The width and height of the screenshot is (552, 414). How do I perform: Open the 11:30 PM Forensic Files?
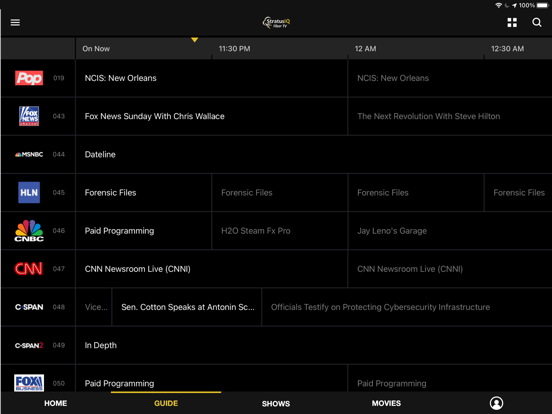point(280,193)
